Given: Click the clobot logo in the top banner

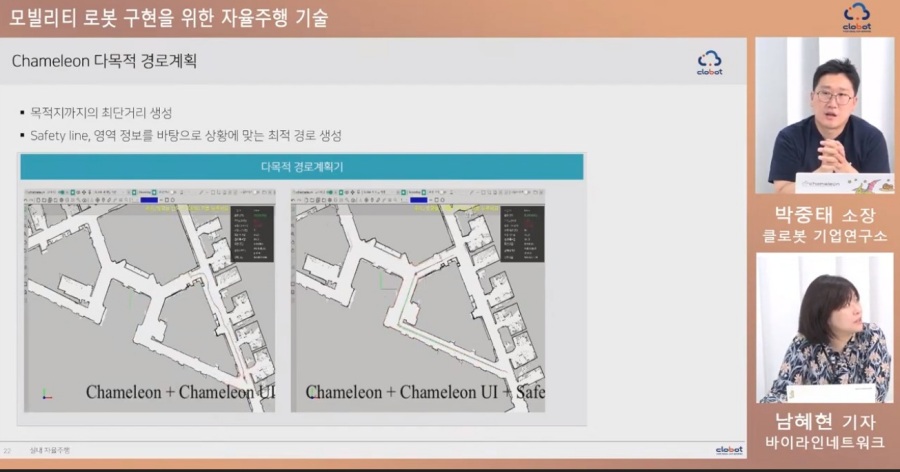Looking at the screenshot, I should point(856,17).
